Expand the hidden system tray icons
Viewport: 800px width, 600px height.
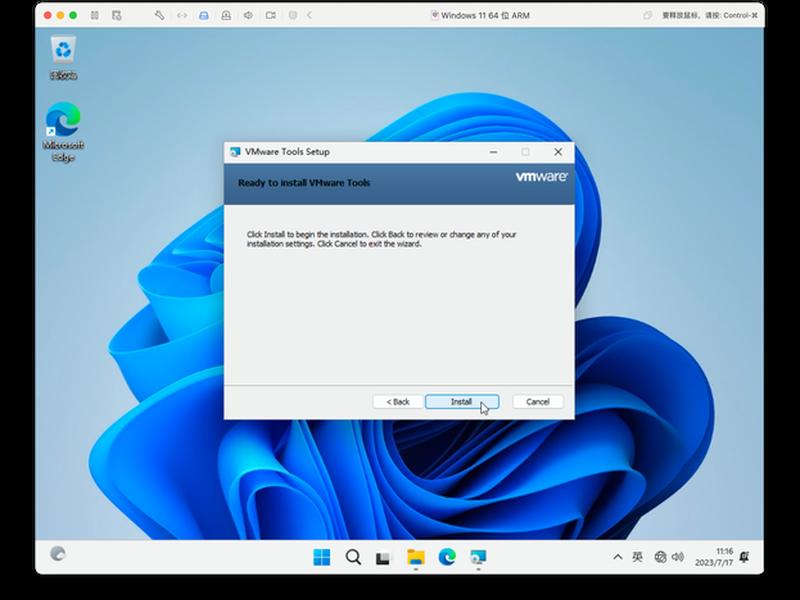[617, 557]
